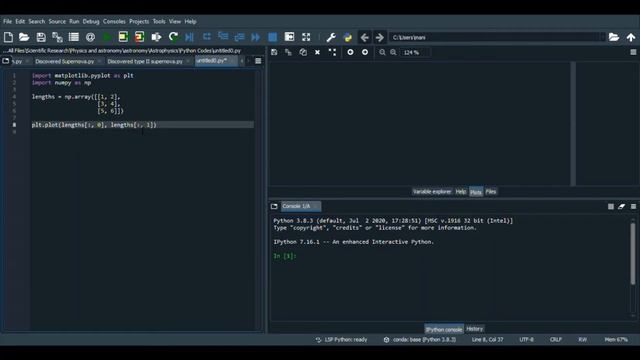This screenshot has width=640, height=360.
Task: Open the Search menu
Action: (x=37, y=21)
